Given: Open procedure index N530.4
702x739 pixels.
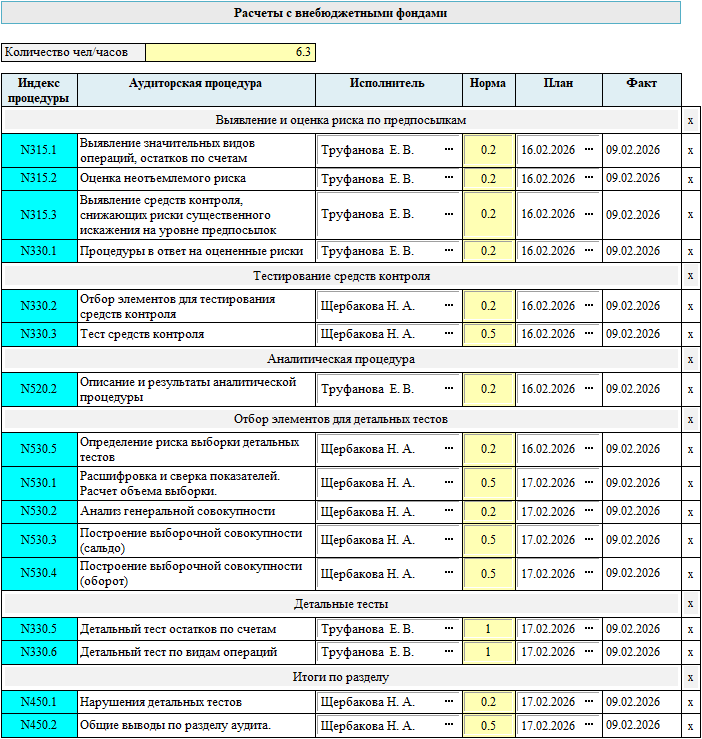Looking at the screenshot, I should [x=40, y=574].
